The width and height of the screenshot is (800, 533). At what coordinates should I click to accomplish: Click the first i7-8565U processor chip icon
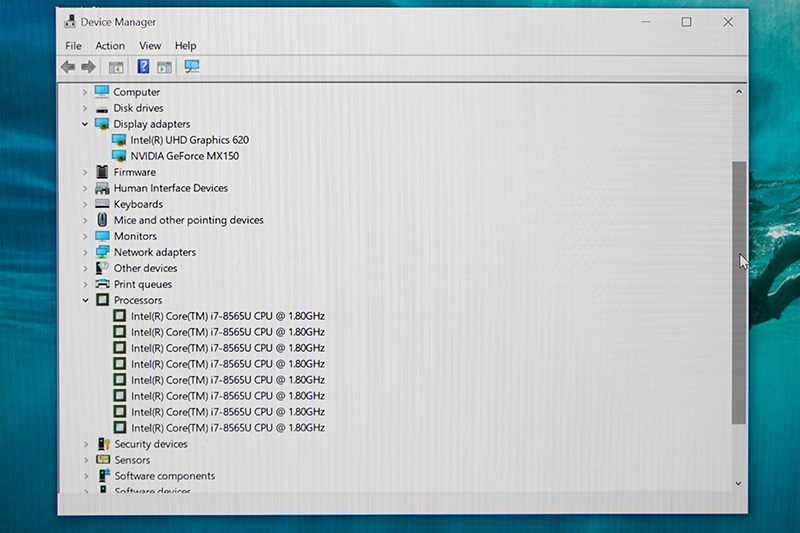coord(119,316)
